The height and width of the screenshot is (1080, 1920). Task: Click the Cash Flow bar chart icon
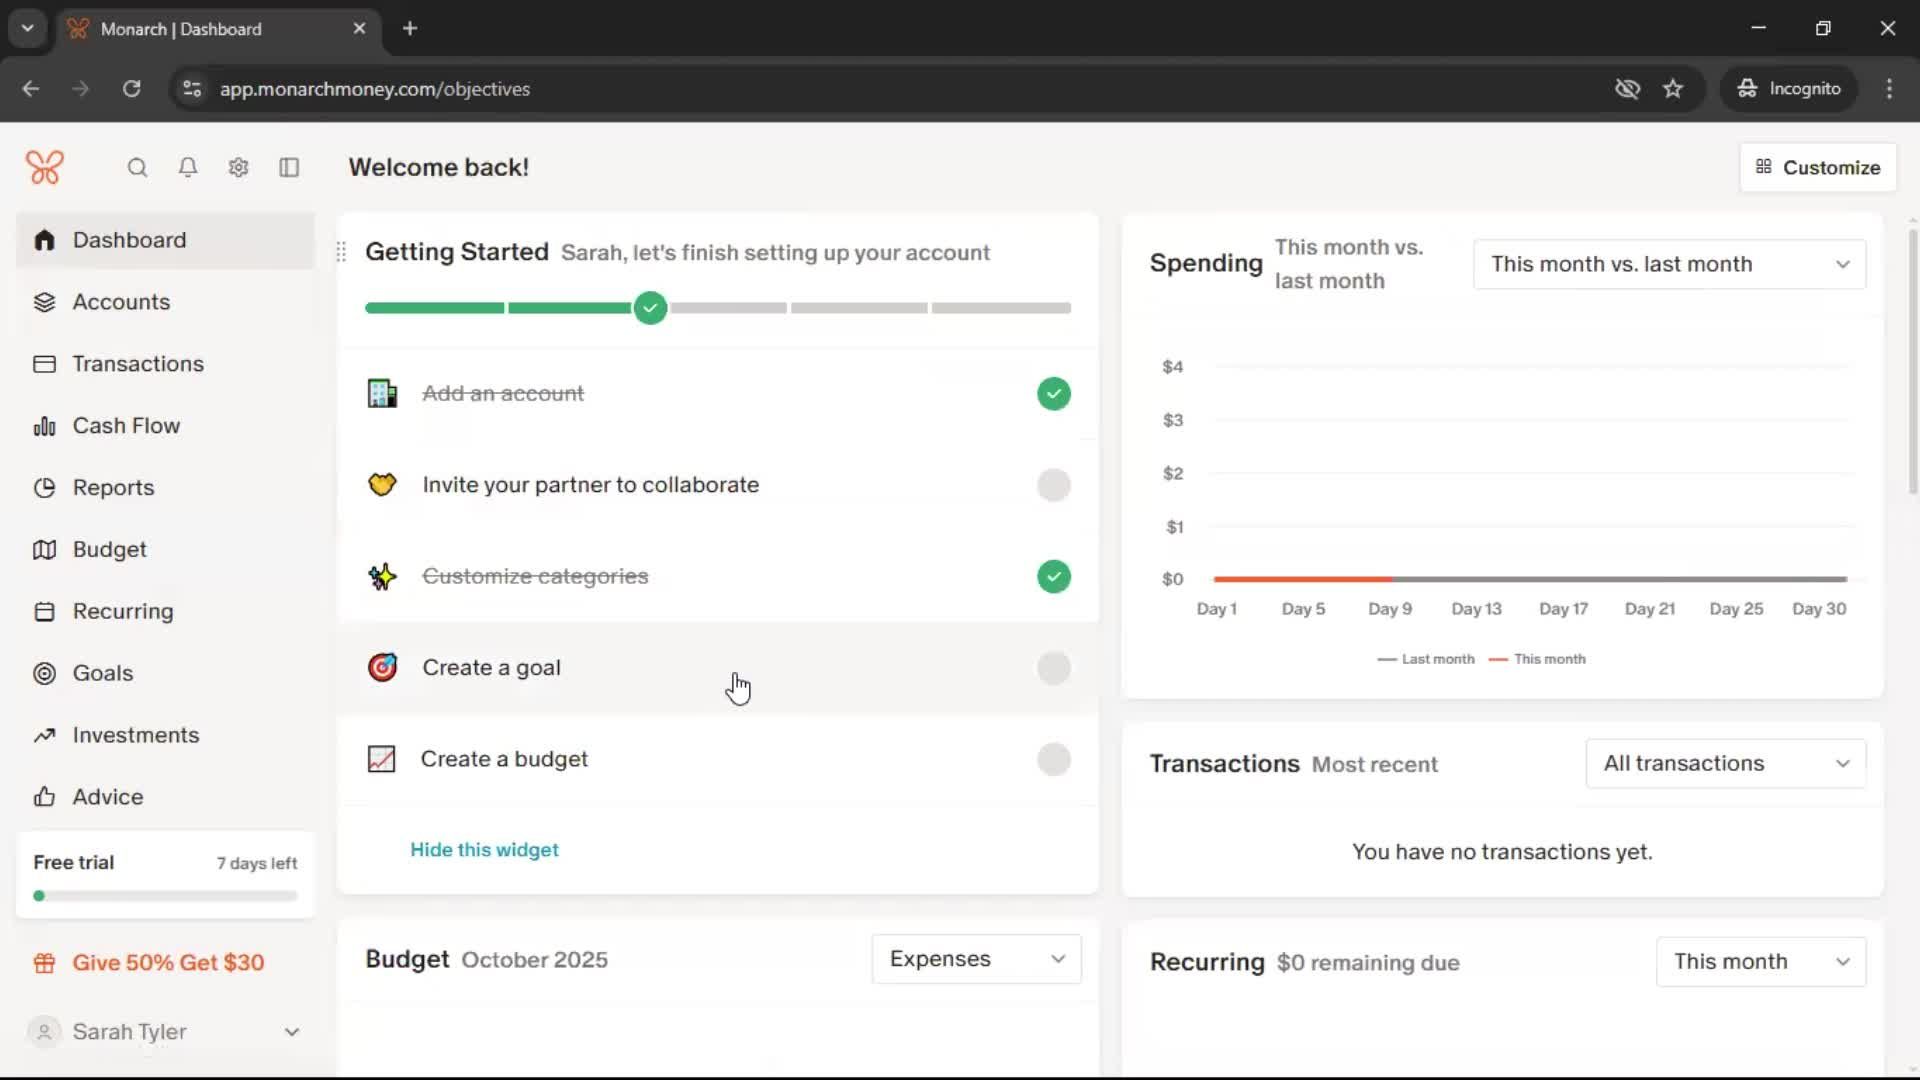[x=44, y=426]
